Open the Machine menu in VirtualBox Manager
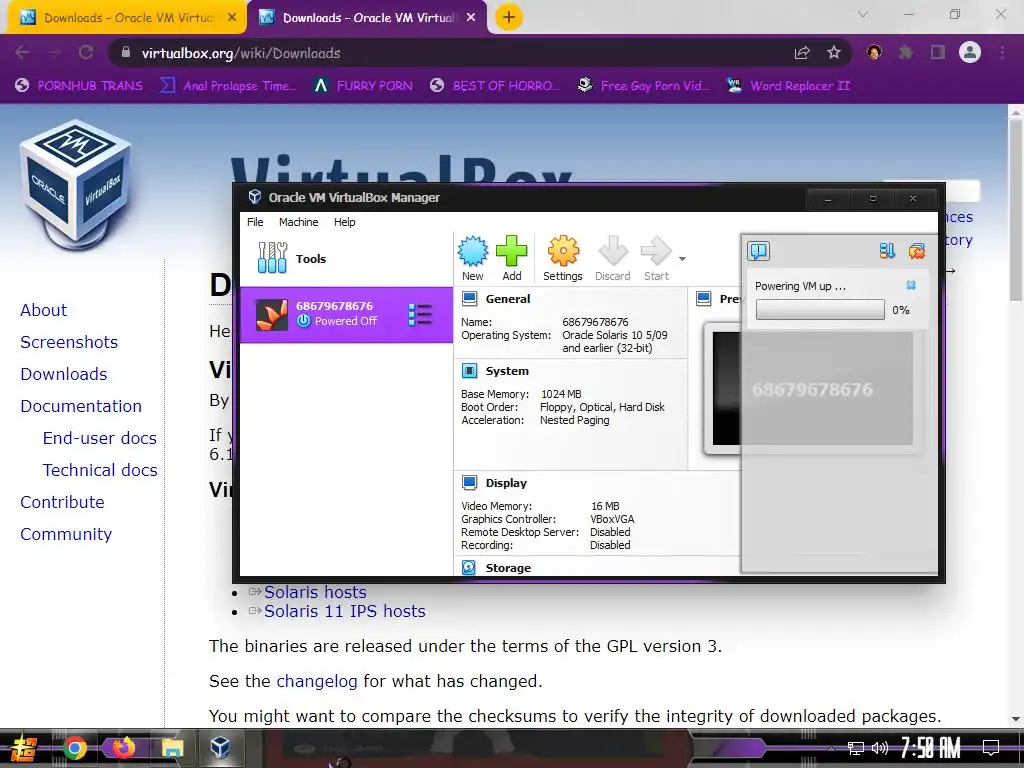The height and width of the screenshot is (768, 1024). (x=298, y=222)
